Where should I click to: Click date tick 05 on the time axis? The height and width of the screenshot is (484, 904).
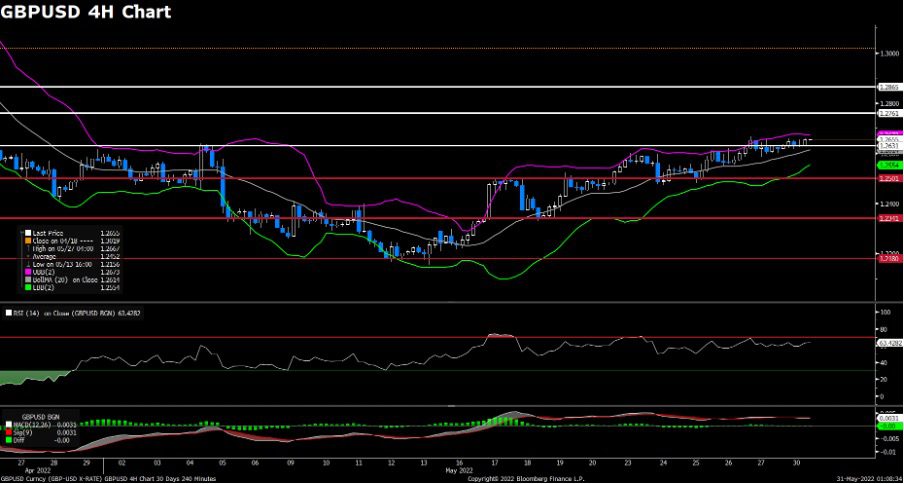(x=223, y=463)
